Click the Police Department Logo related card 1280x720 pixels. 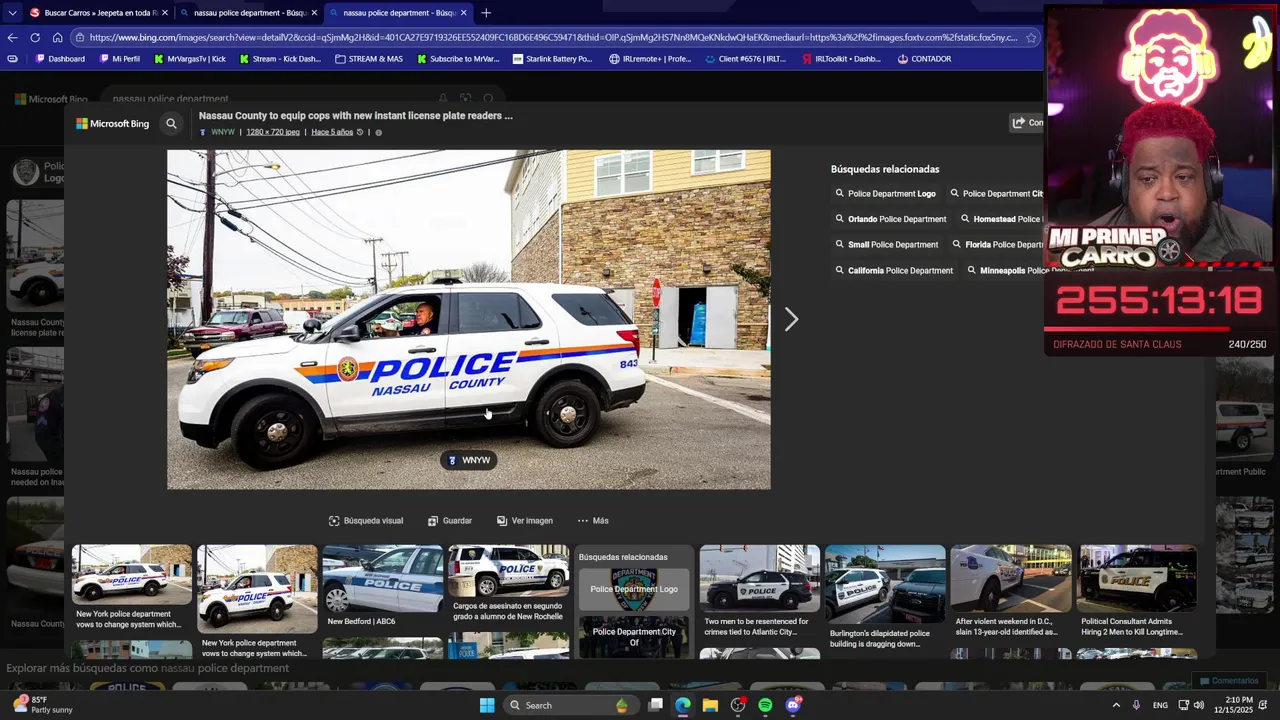point(634,589)
